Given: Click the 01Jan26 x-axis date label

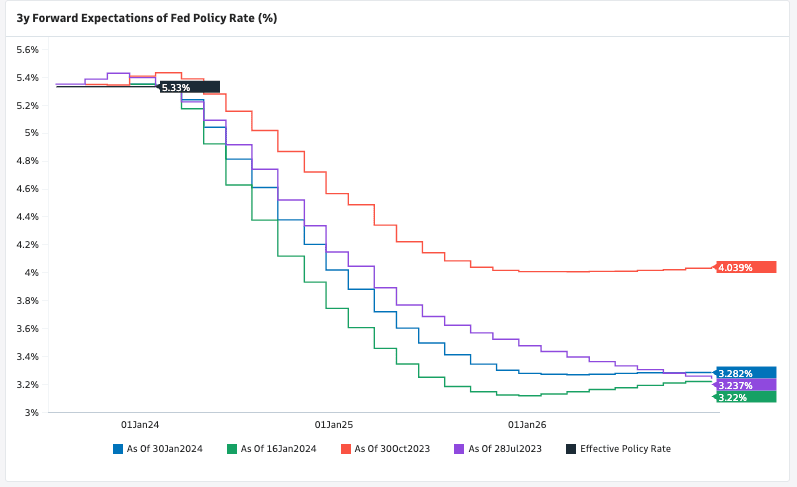Looking at the screenshot, I should point(527,424).
